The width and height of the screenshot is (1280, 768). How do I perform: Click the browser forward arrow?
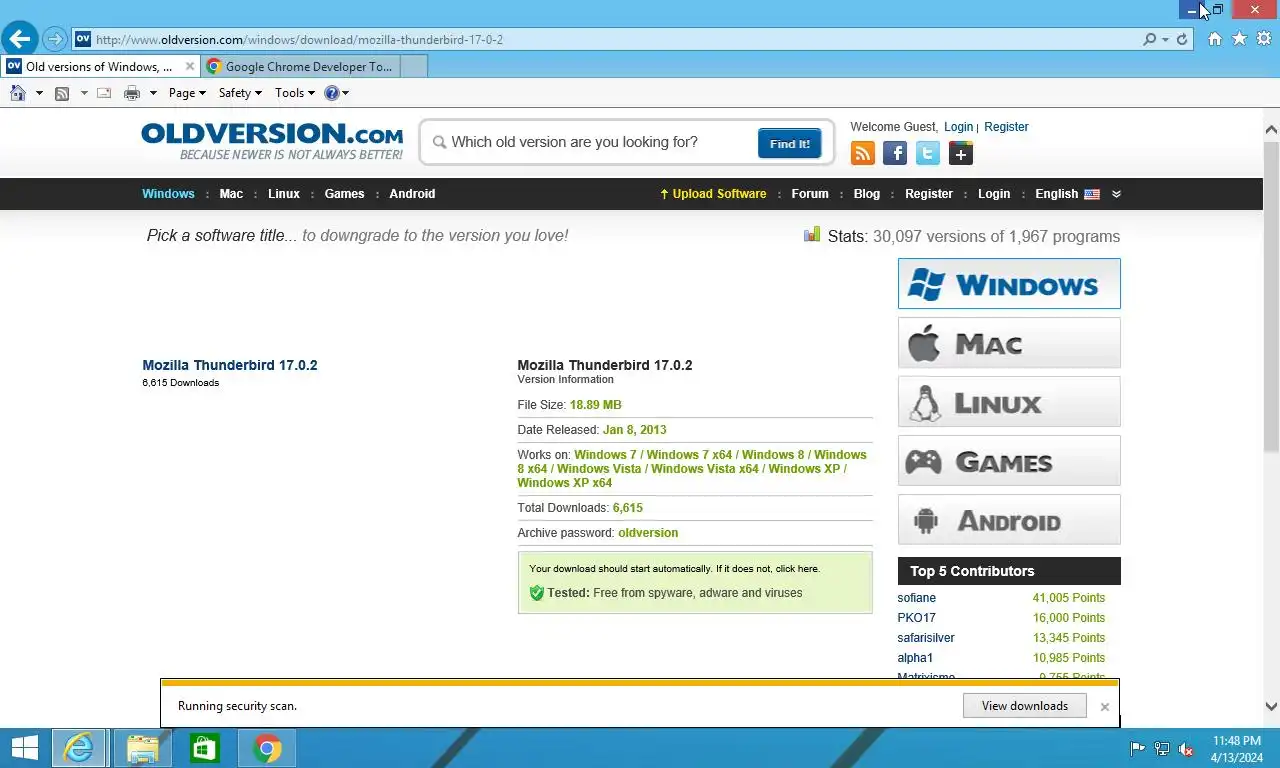(55, 40)
